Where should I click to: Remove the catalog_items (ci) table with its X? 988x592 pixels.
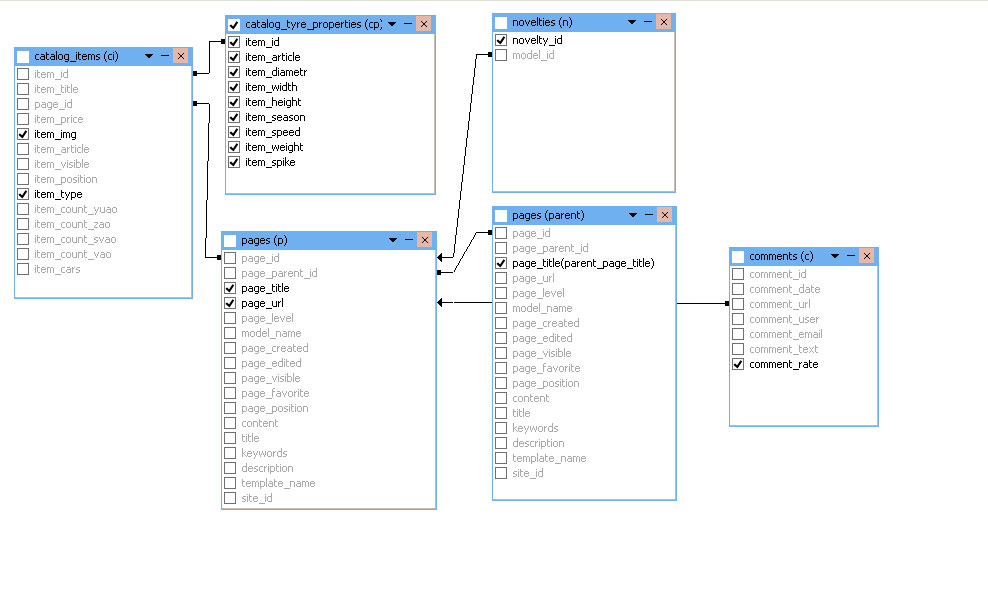point(181,56)
